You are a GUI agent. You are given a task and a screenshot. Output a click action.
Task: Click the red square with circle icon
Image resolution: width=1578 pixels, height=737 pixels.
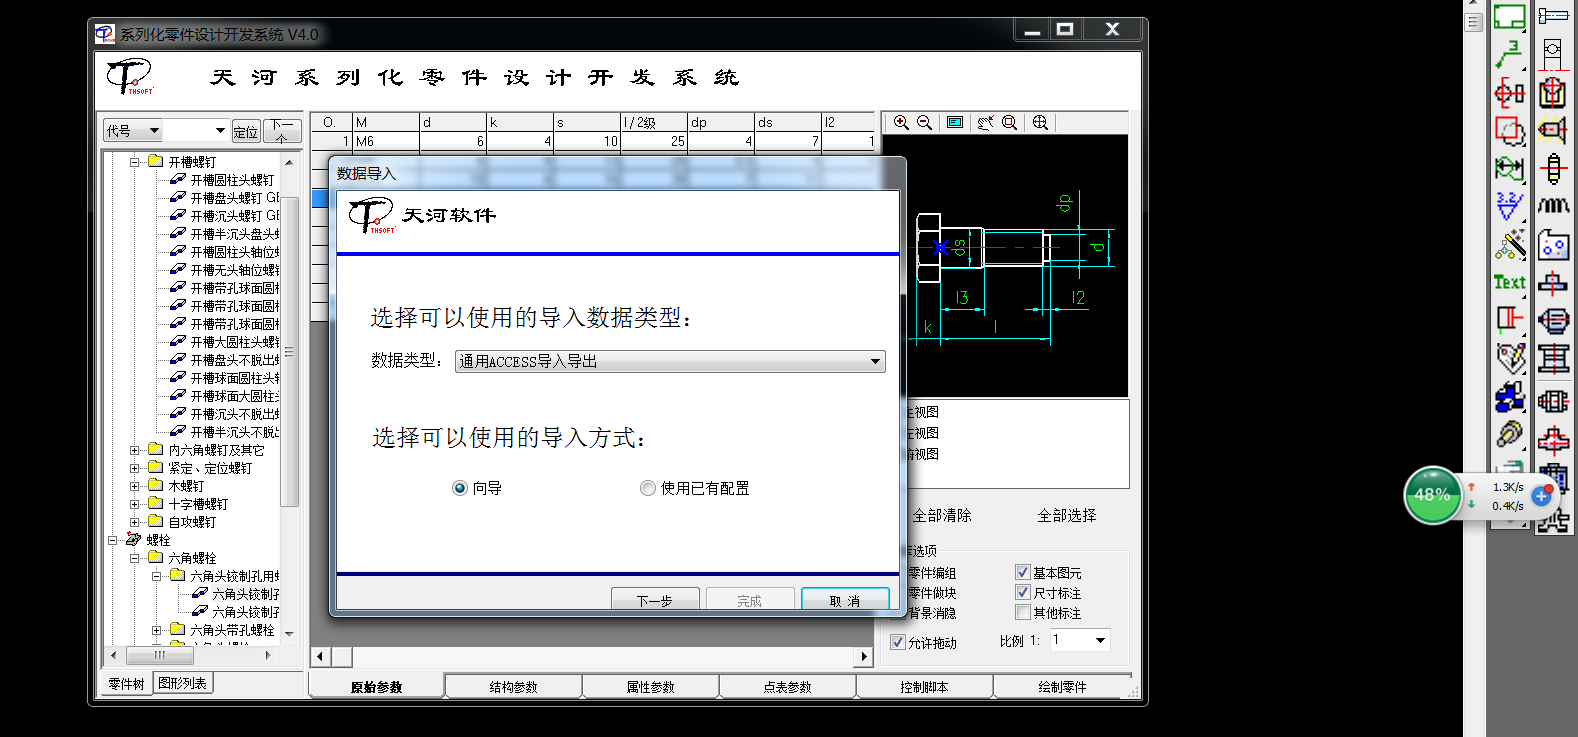(x=1509, y=131)
